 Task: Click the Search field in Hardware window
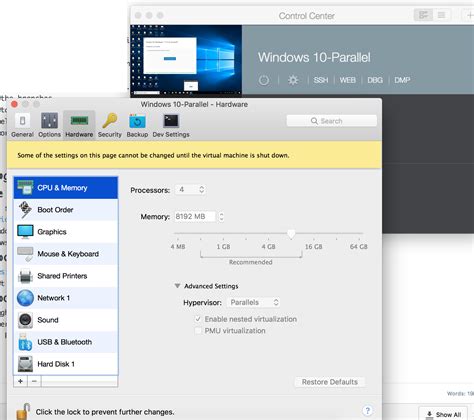pyautogui.click(x=332, y=121)
